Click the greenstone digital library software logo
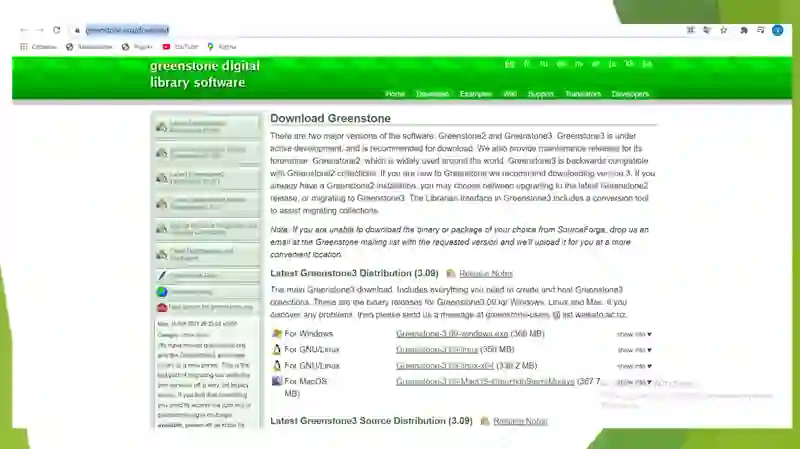 point(205,74)
